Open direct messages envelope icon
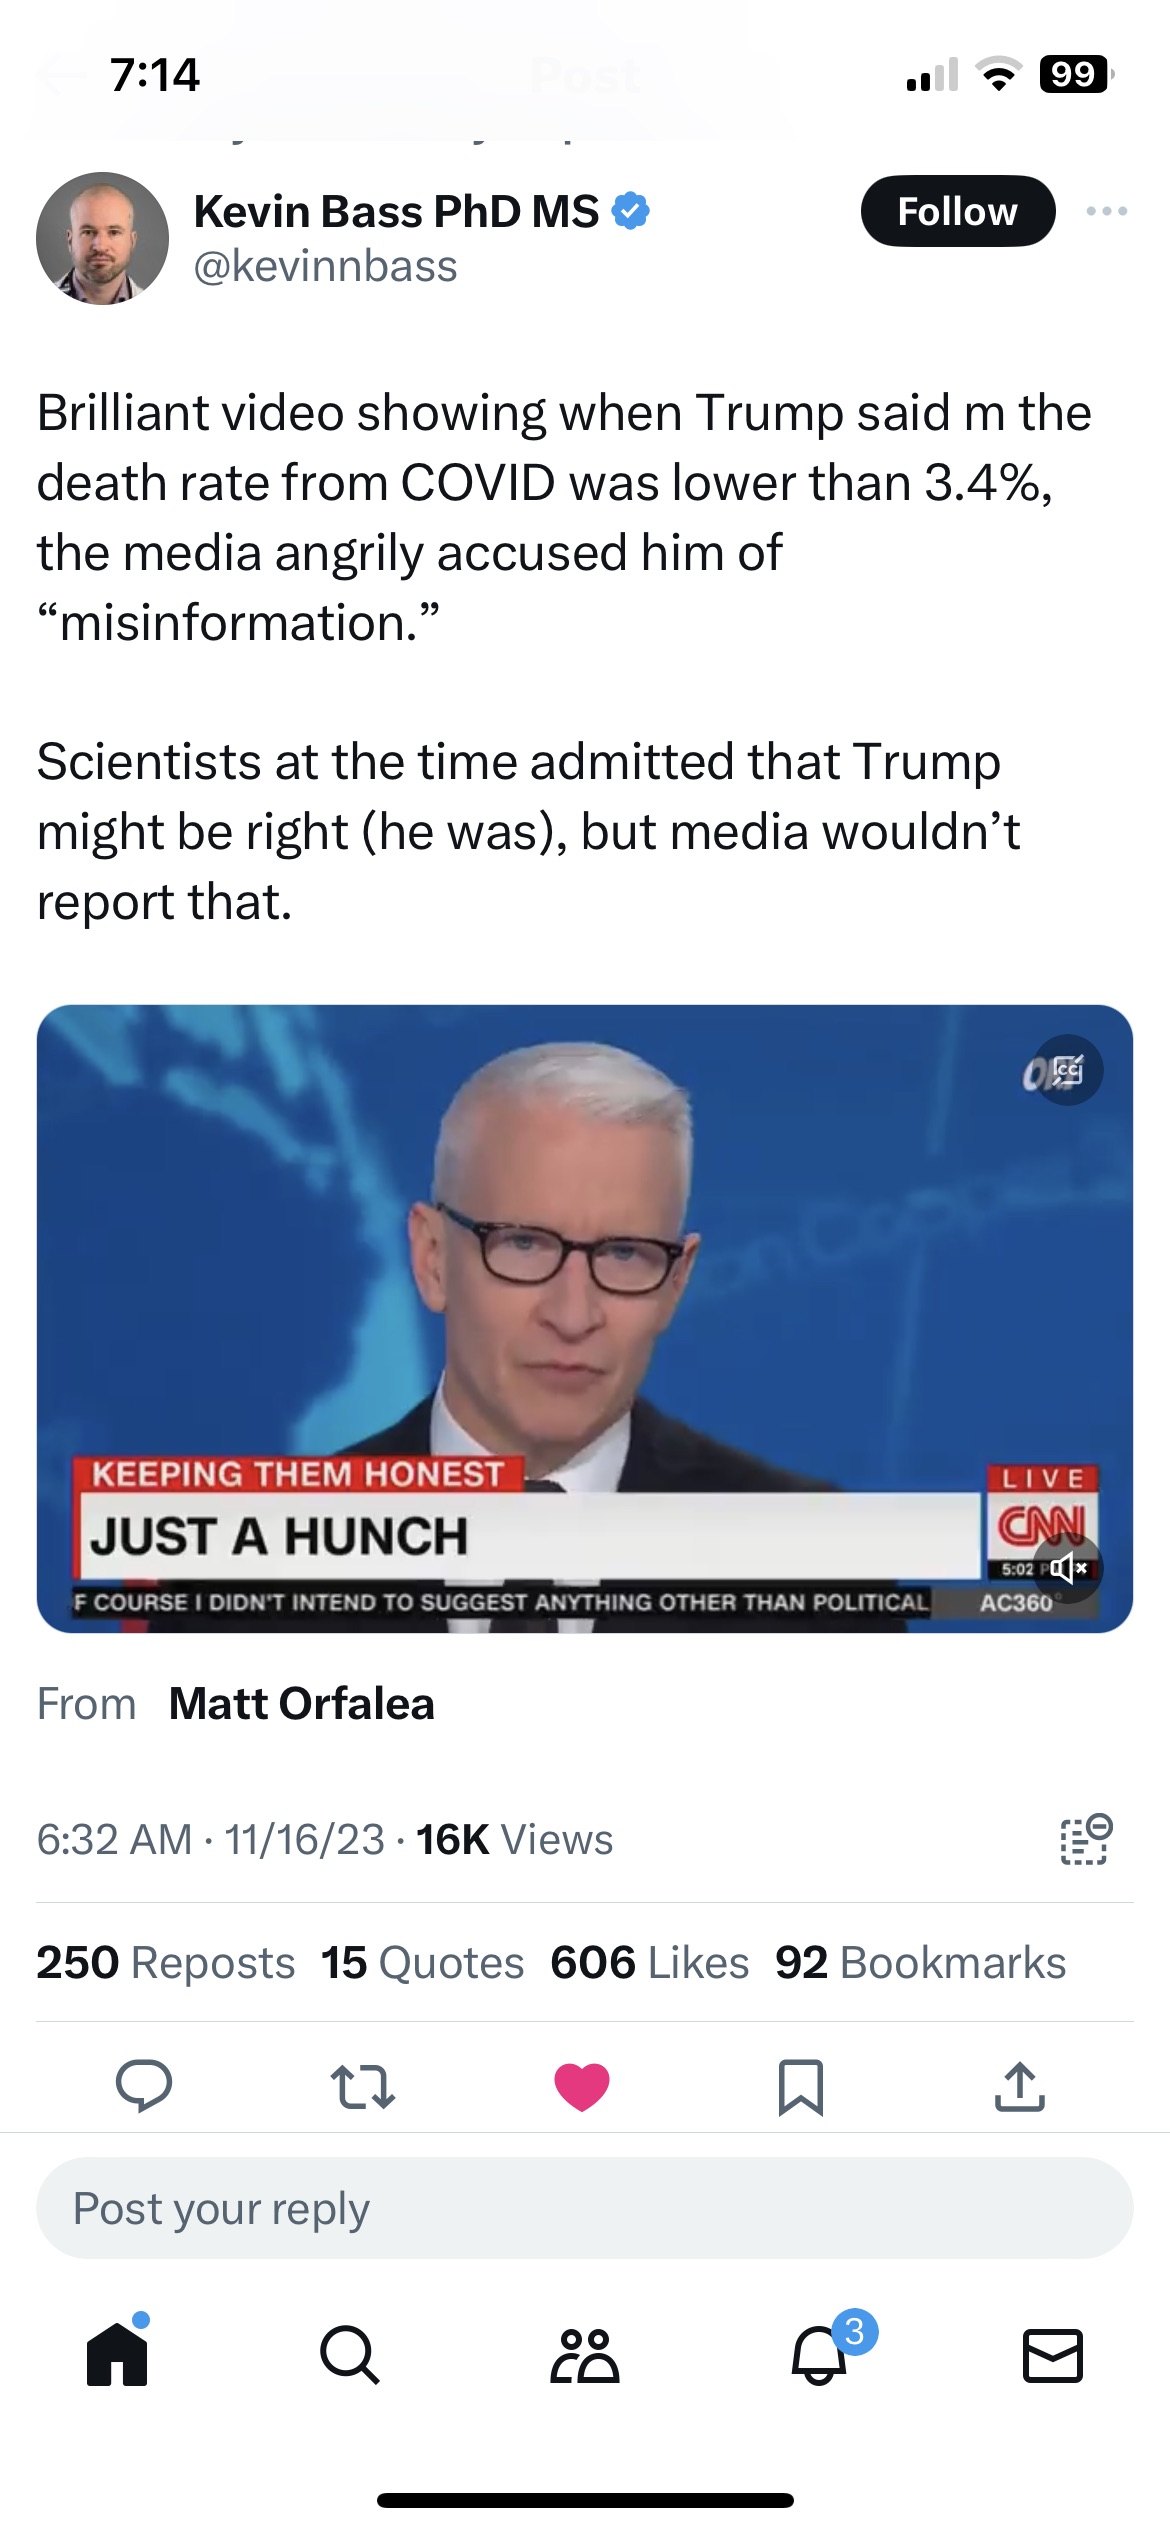Viewport: 1170px width, 2532px height. tap(1052, 2354)
